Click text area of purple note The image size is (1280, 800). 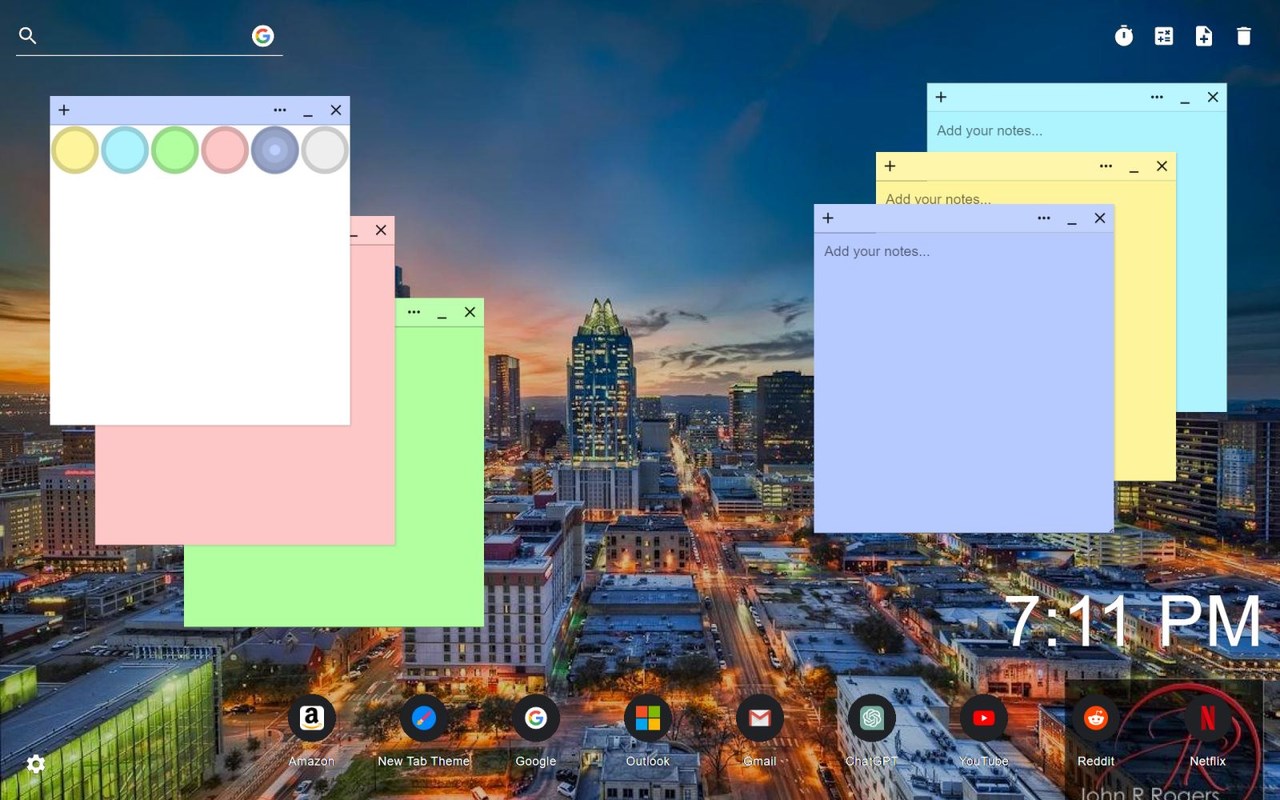click(964, 382)
